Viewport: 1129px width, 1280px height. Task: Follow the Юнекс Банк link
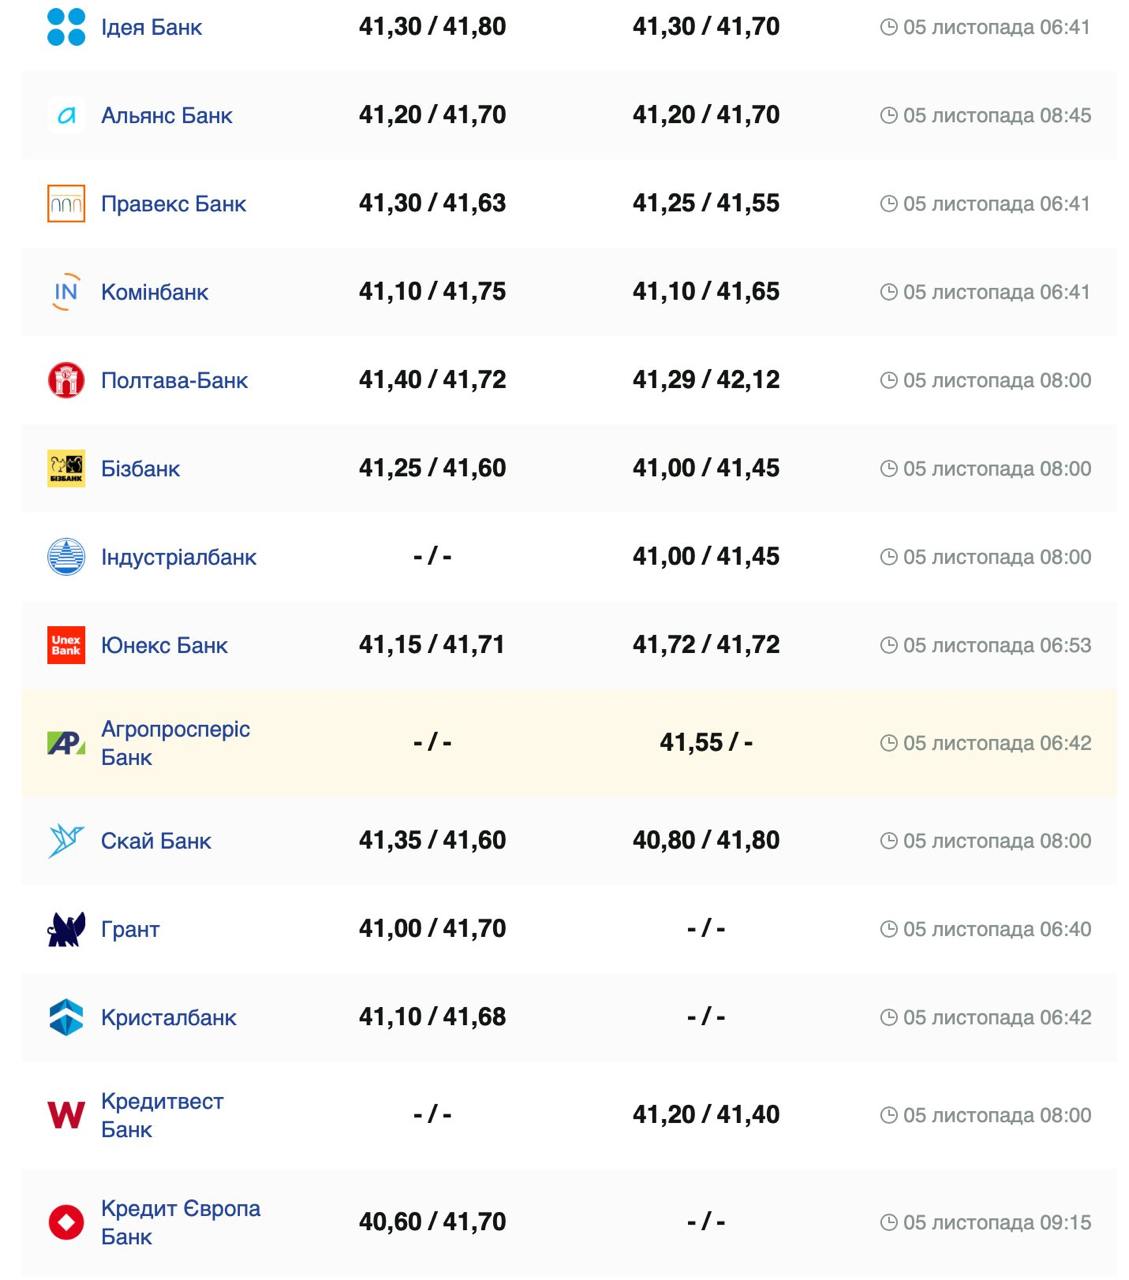click(x=164, y=645)
